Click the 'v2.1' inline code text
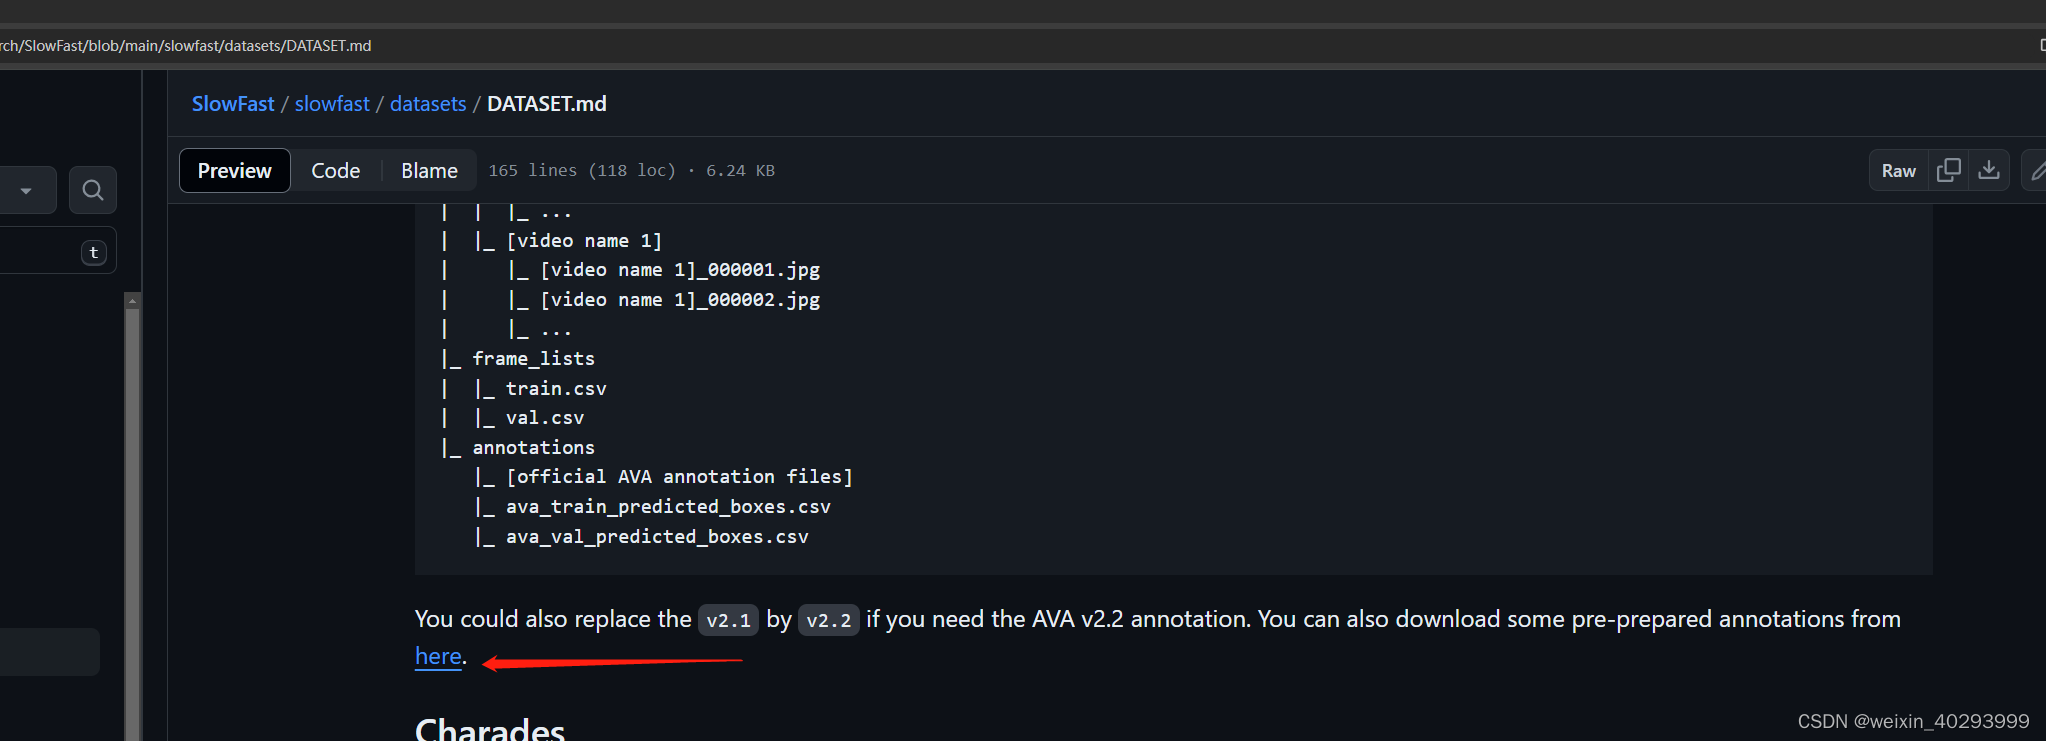Screen dimensions: 2046x741 tap(728, 620)
